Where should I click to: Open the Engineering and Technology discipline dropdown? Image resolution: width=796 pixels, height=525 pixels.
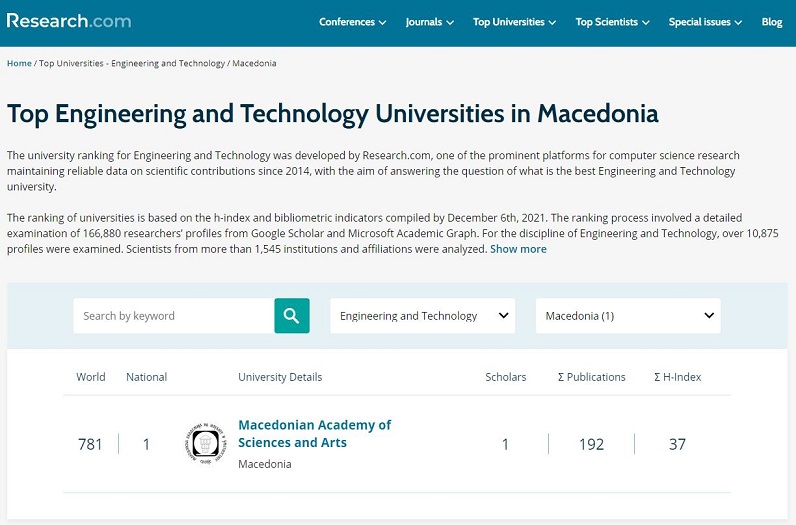pyautogui.click(x=422, y=316)
